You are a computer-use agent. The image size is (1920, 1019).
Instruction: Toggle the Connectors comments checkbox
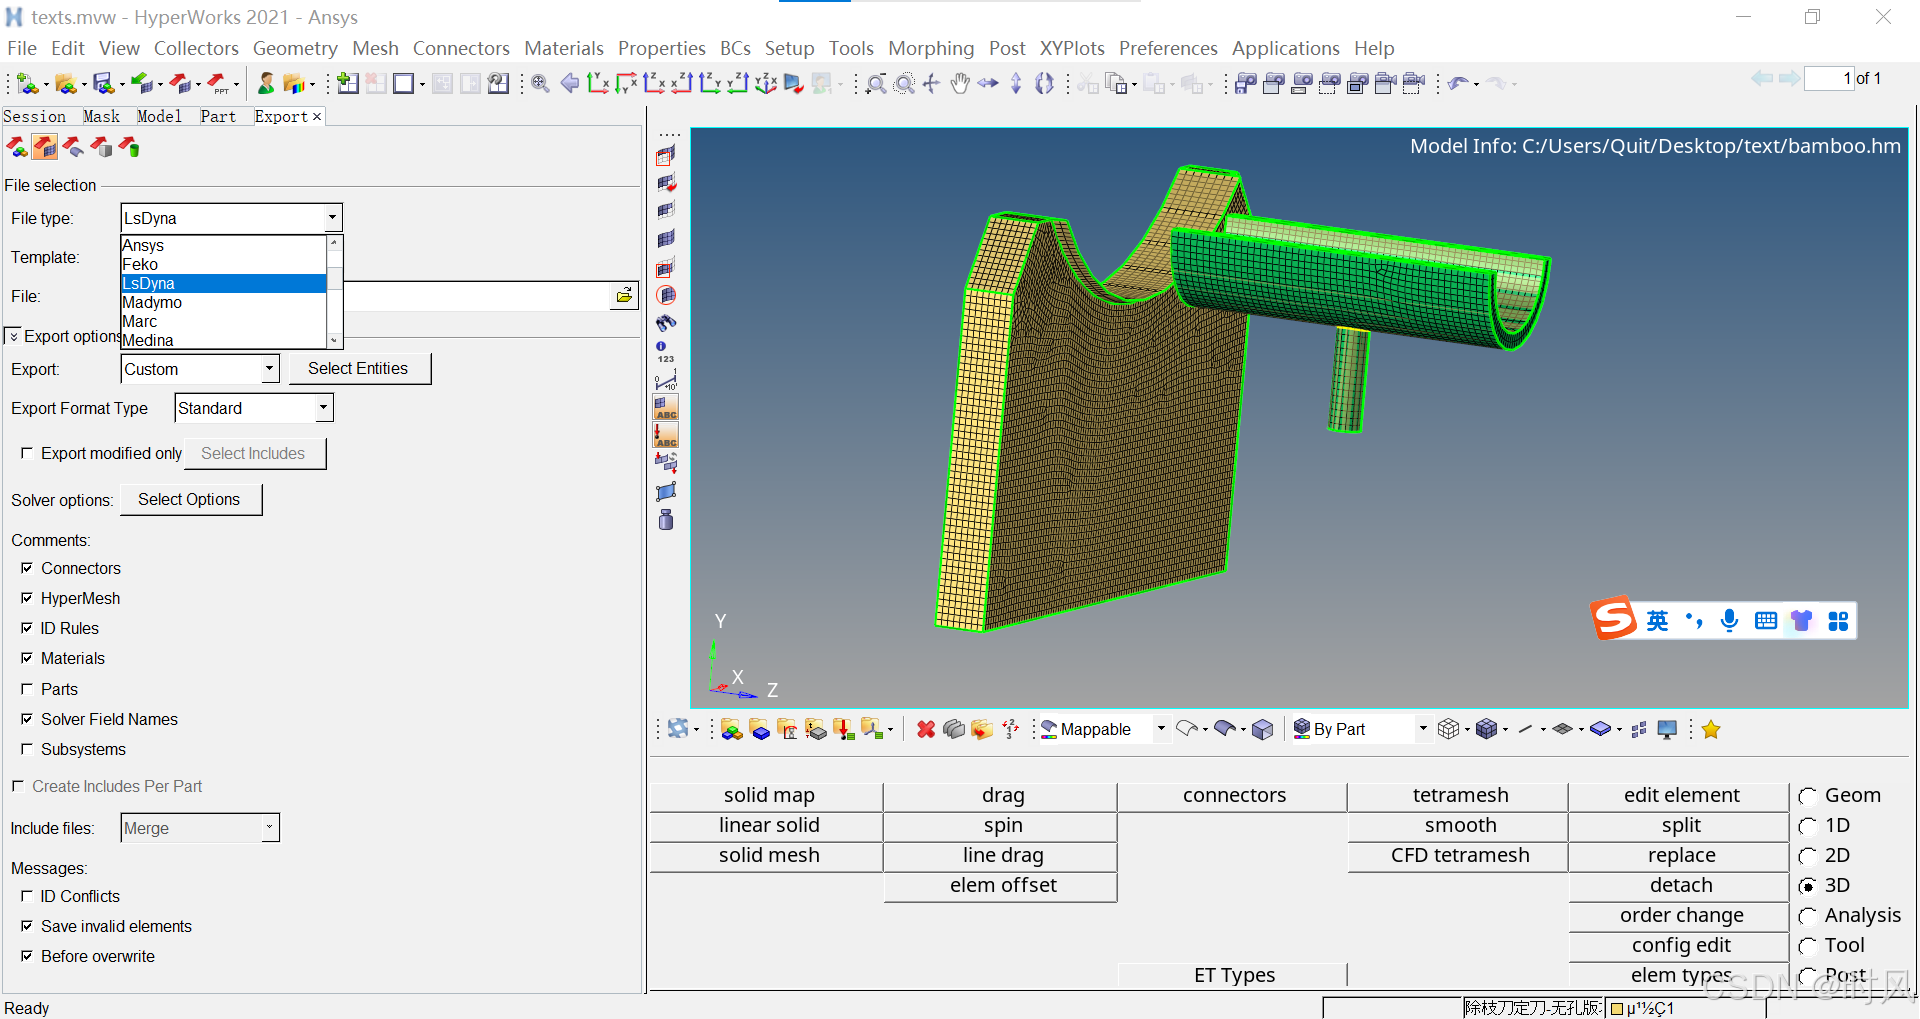[27, 568]
